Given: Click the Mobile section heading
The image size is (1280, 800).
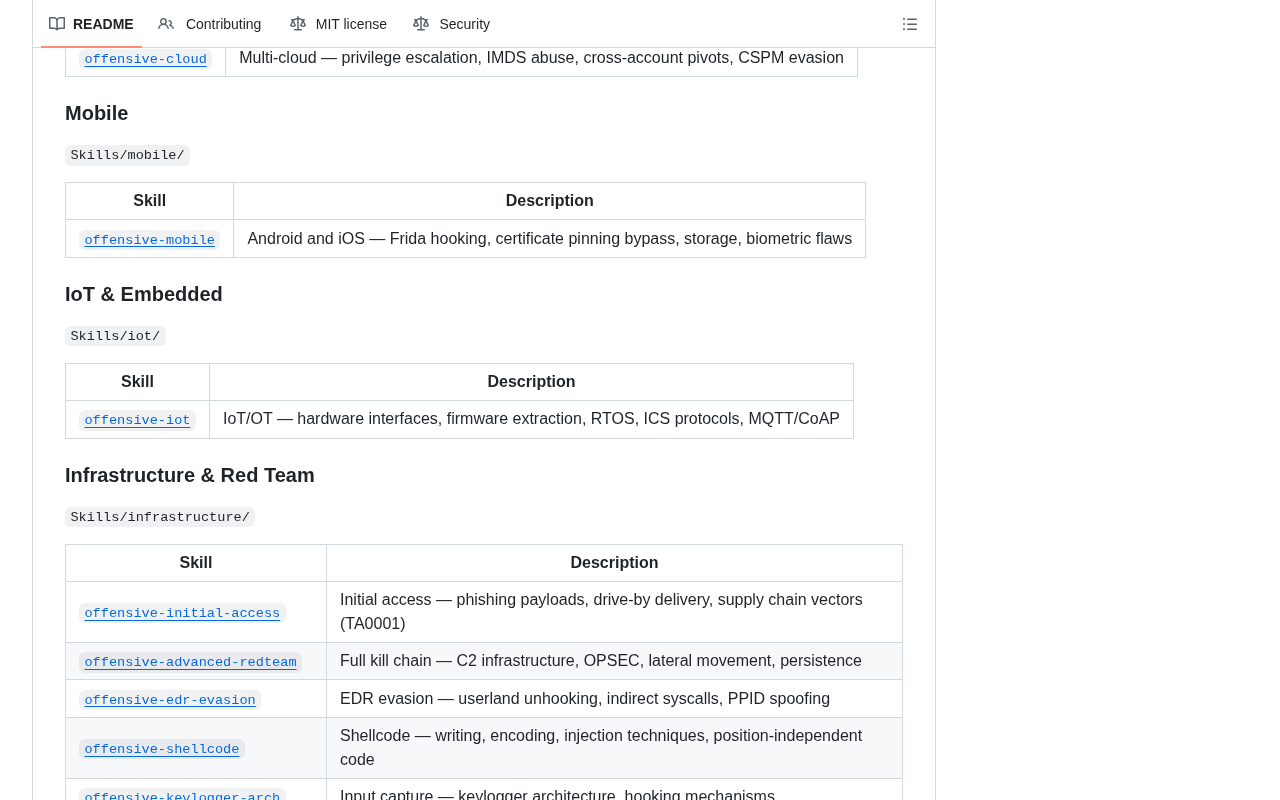Looking at the screenshot, I should 97,113.
